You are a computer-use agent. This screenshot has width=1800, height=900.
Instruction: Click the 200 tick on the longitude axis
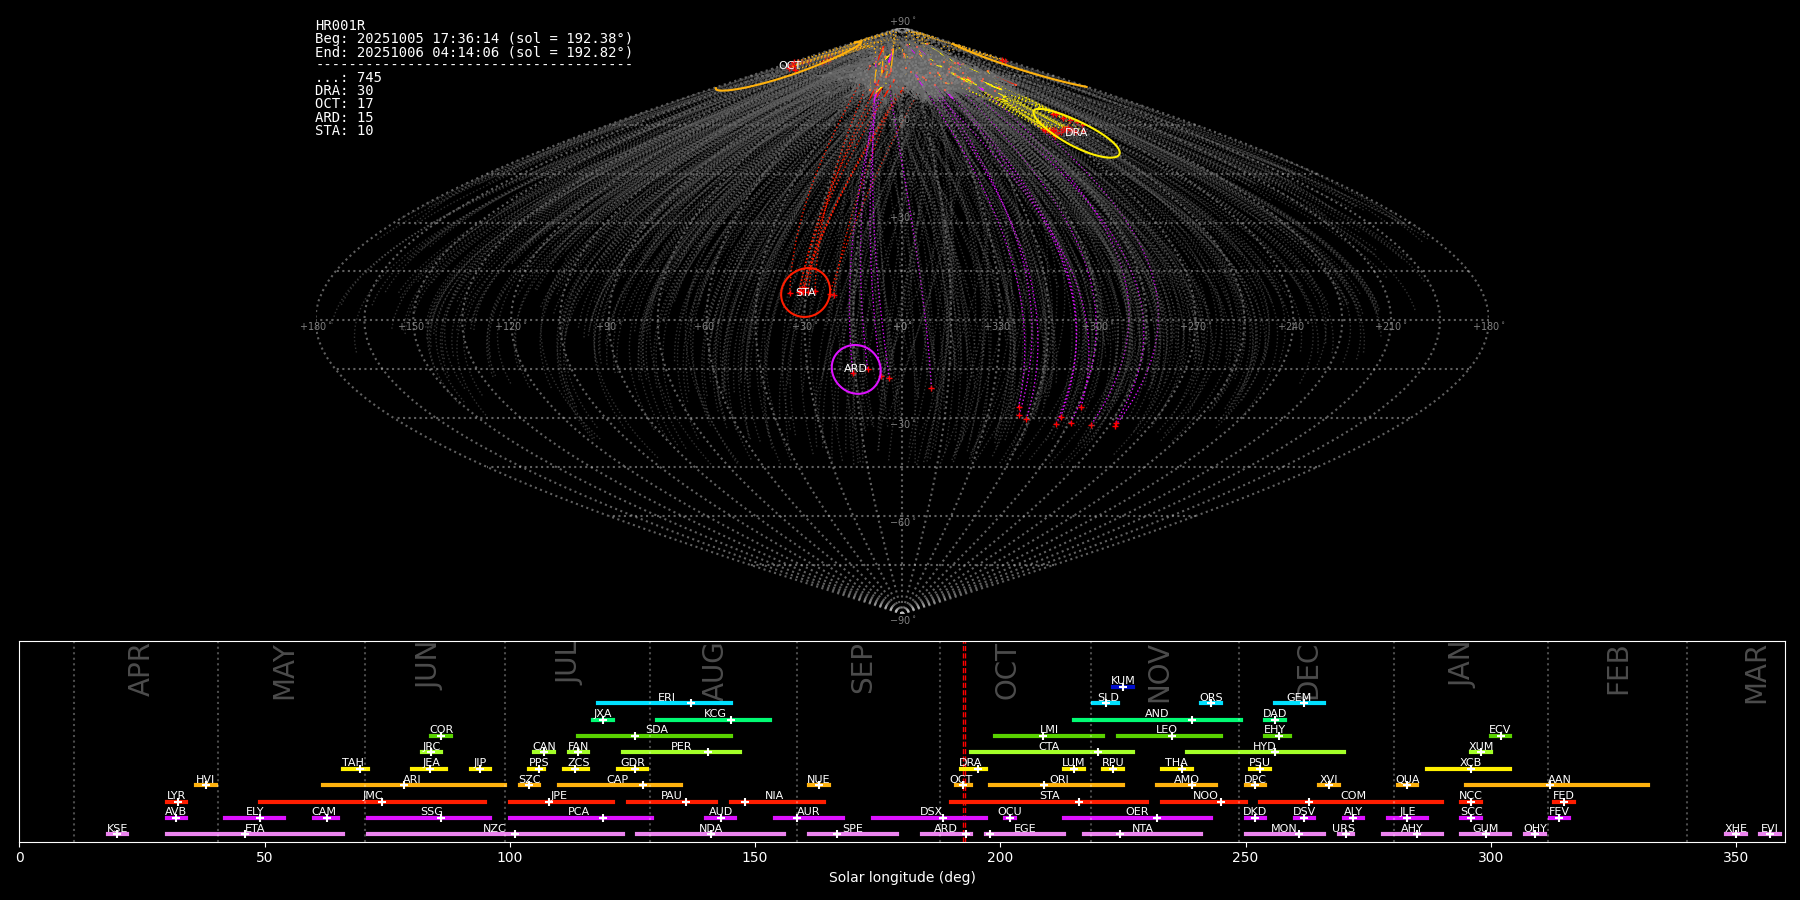[x=1000, y=858]
